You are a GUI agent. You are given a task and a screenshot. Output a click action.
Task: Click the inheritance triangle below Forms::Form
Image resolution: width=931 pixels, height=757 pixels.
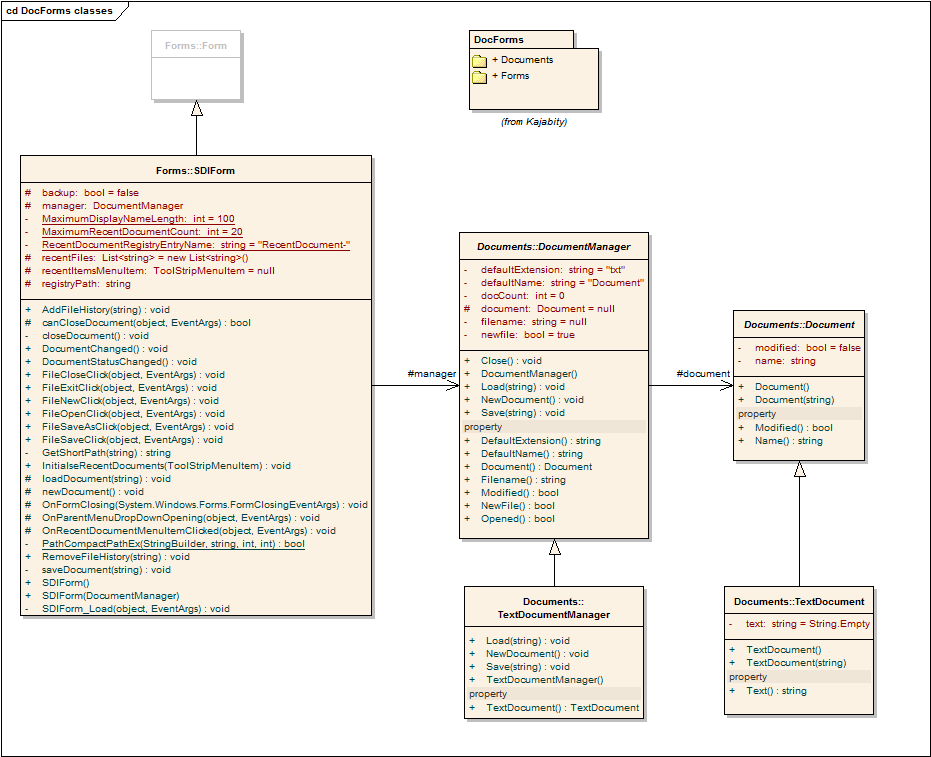click(196, 108)
